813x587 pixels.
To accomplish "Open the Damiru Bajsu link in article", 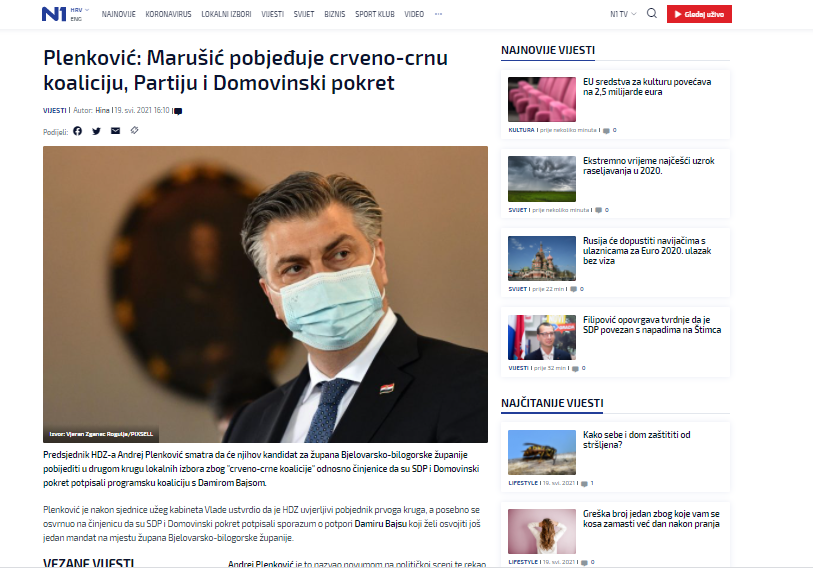I will [380, 524].
